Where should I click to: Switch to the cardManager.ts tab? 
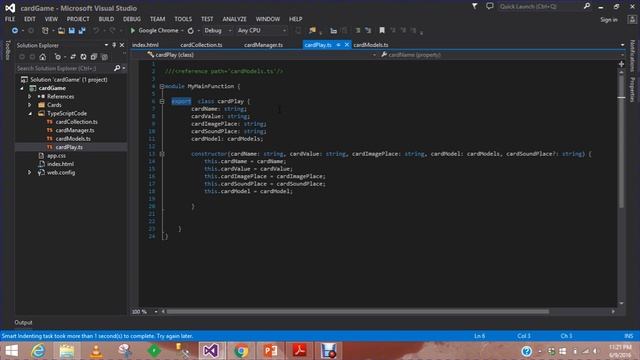pos(263,45)
